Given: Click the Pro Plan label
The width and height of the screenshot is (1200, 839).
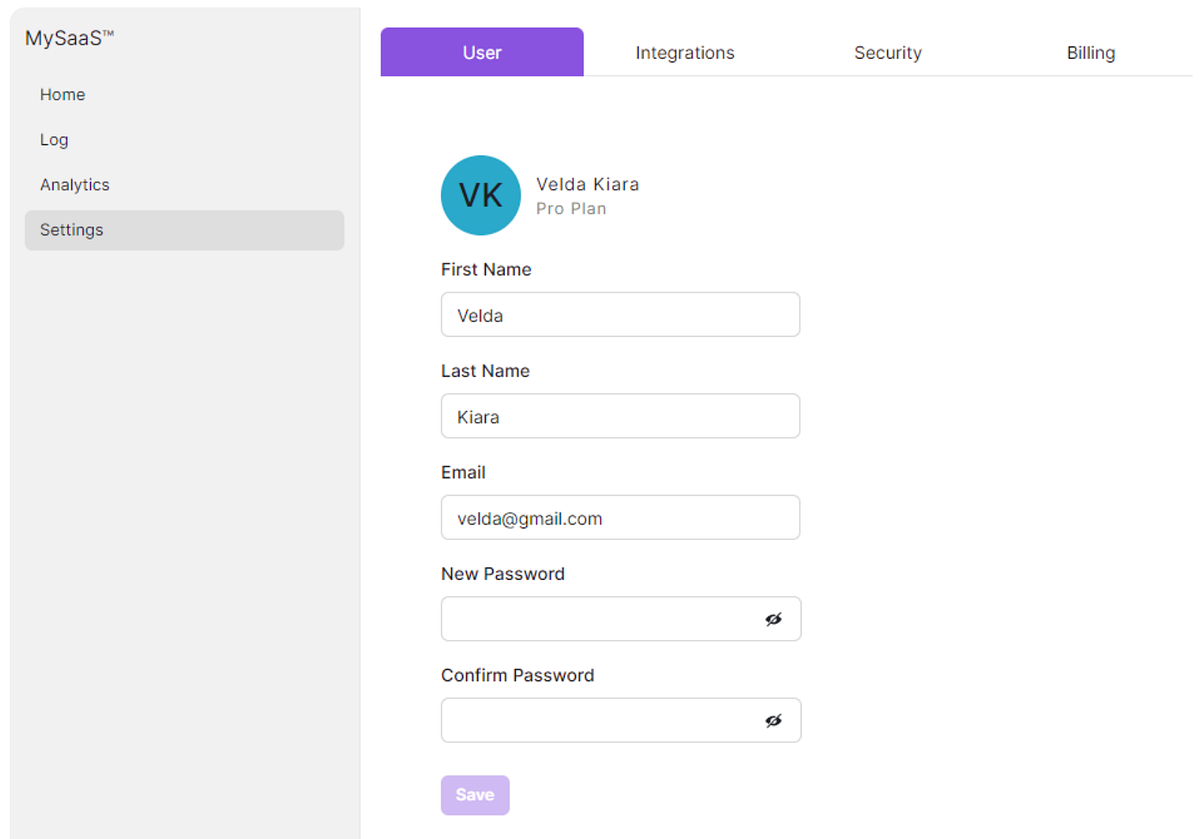Looking at the screenshot, I should pos(570,208).
